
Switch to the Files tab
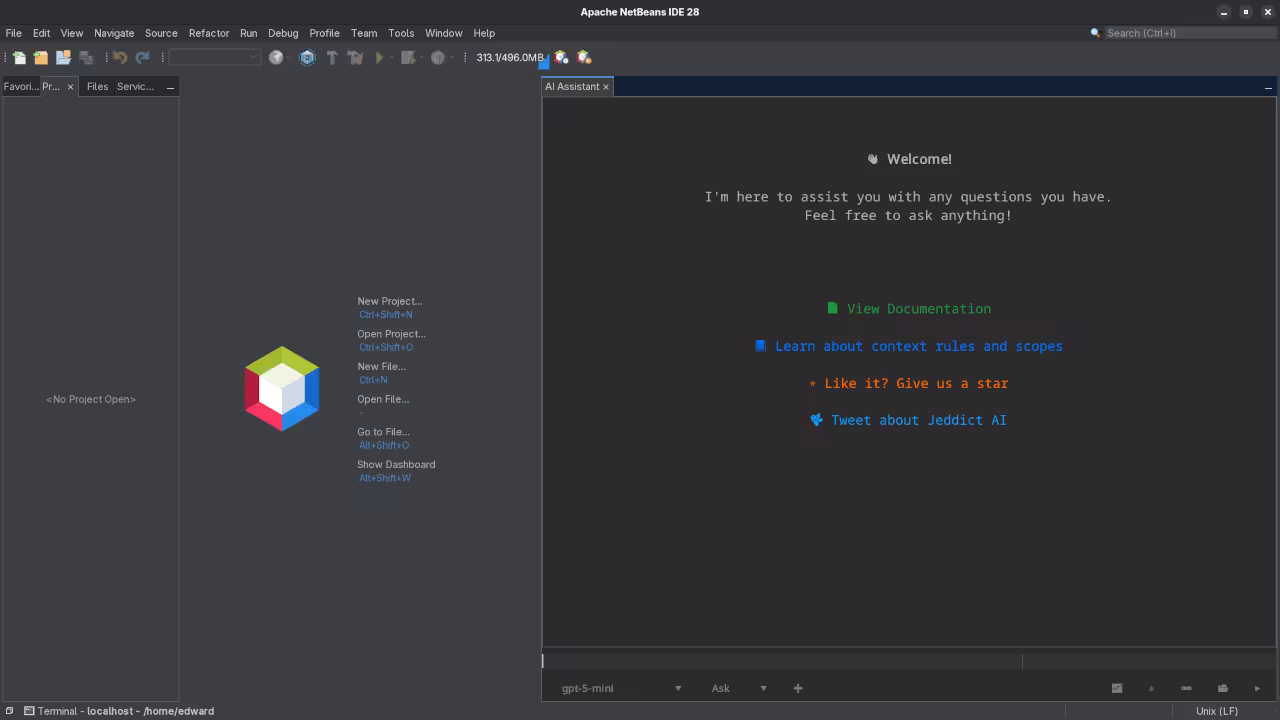[96, 86]
